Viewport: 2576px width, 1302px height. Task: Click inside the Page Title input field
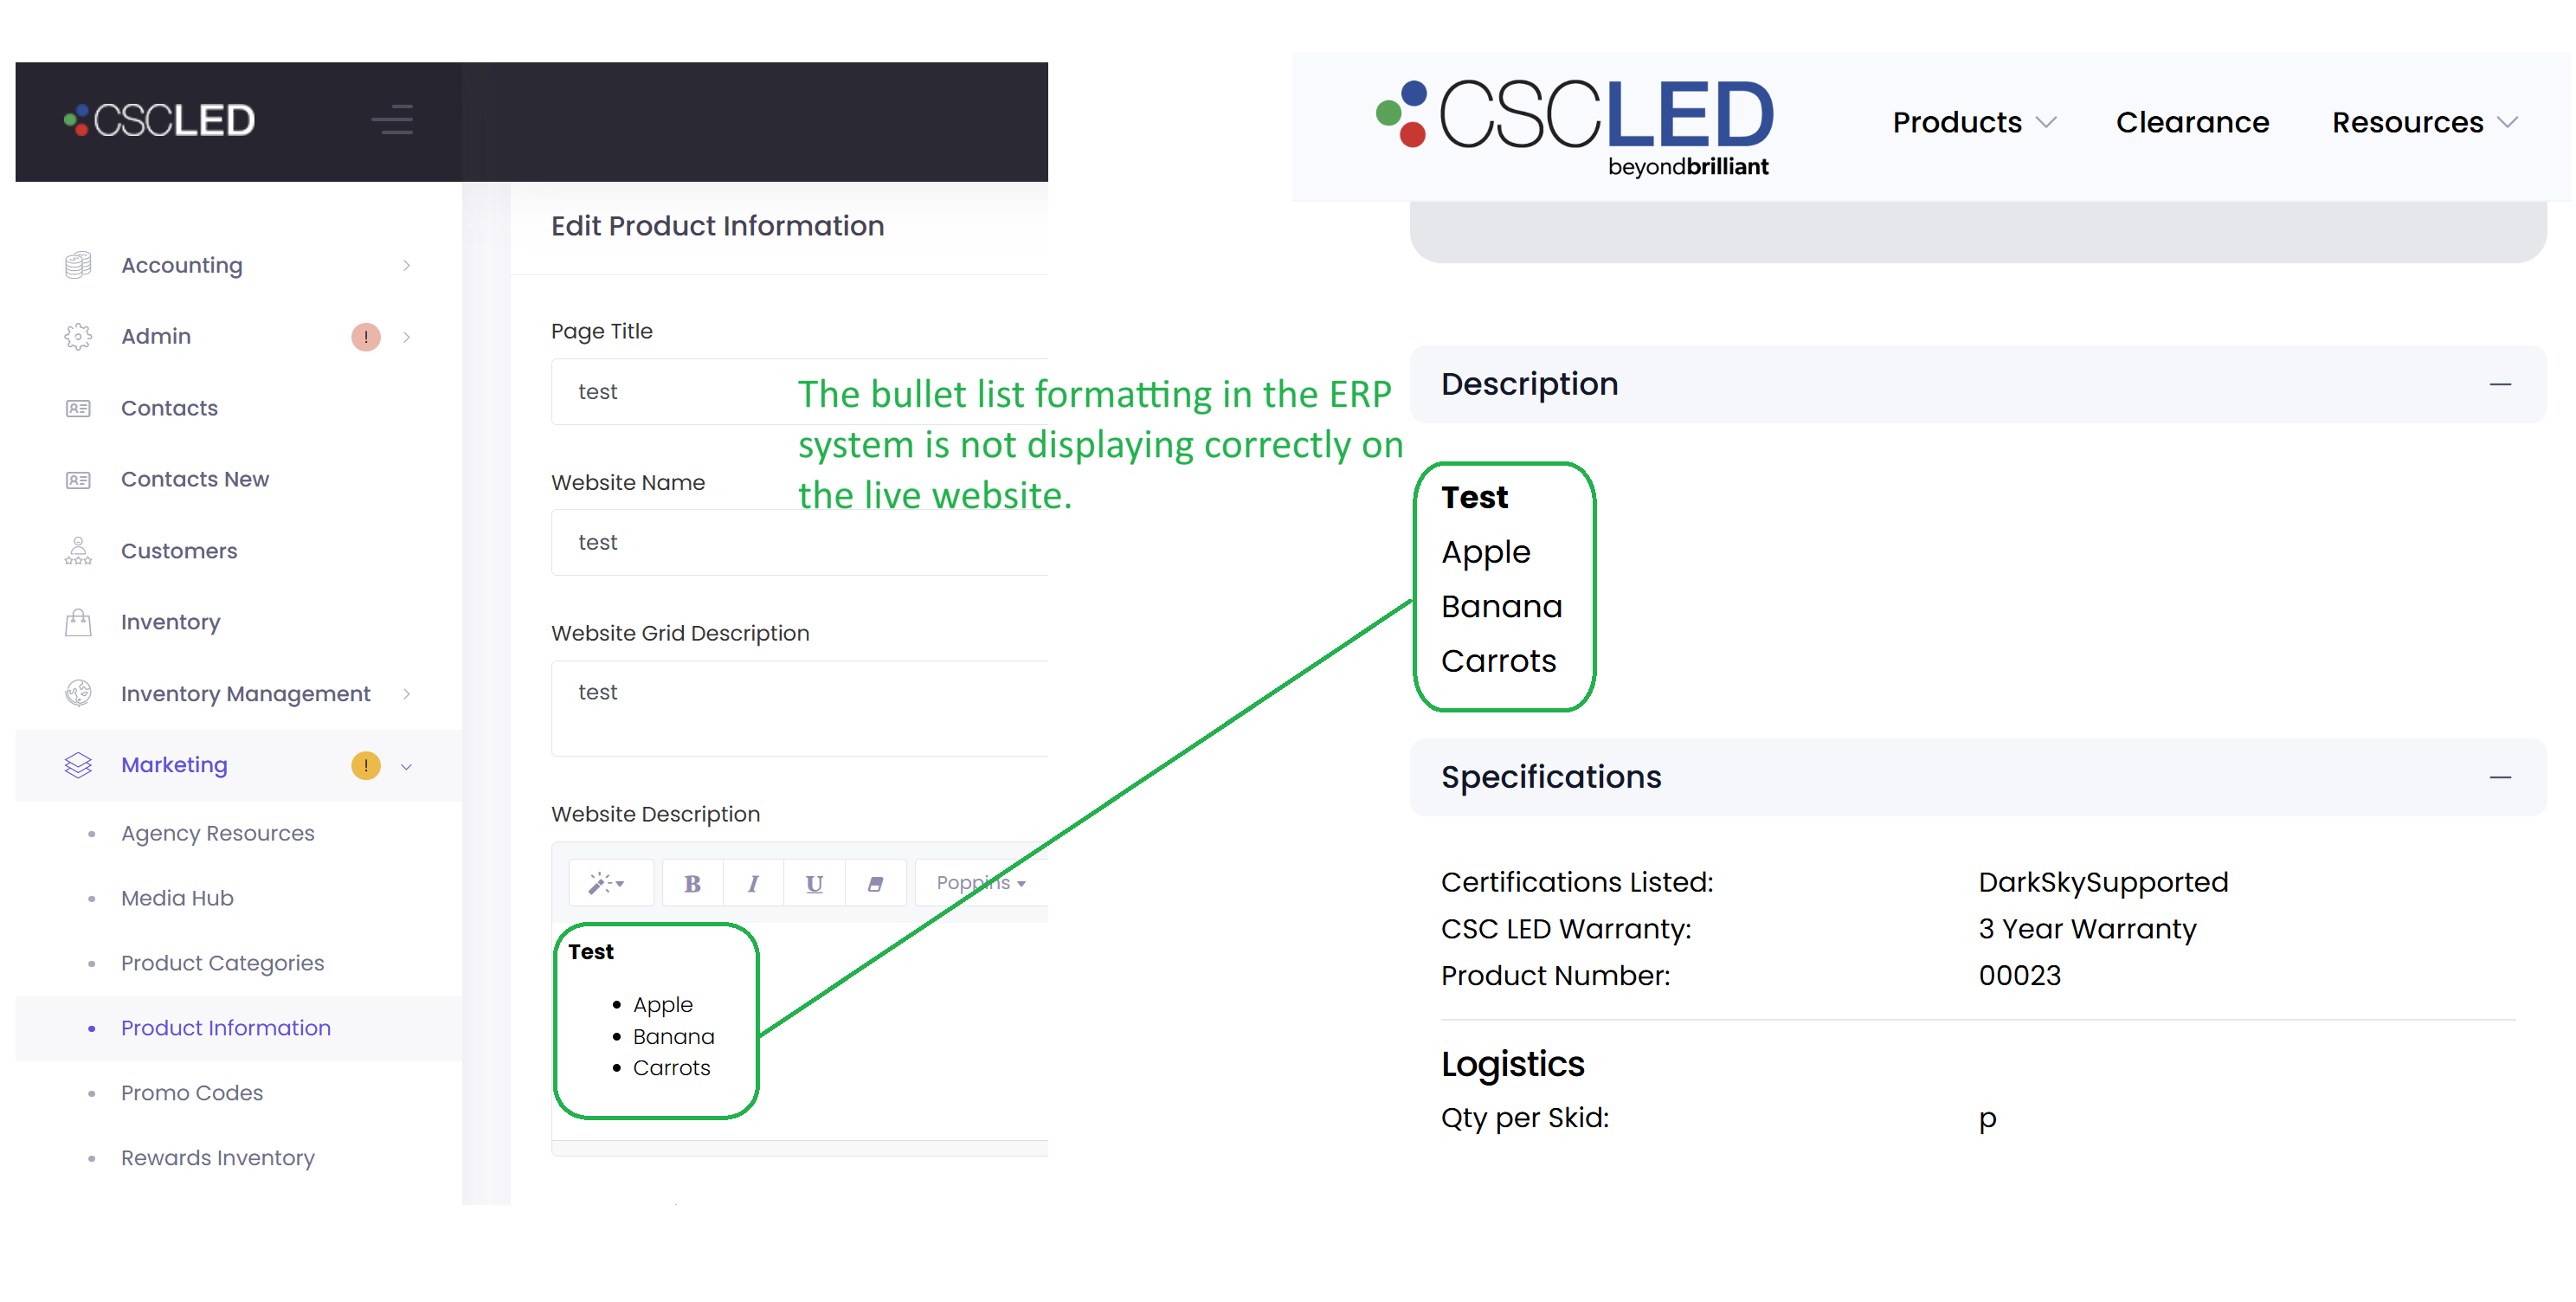pos(799,392)
